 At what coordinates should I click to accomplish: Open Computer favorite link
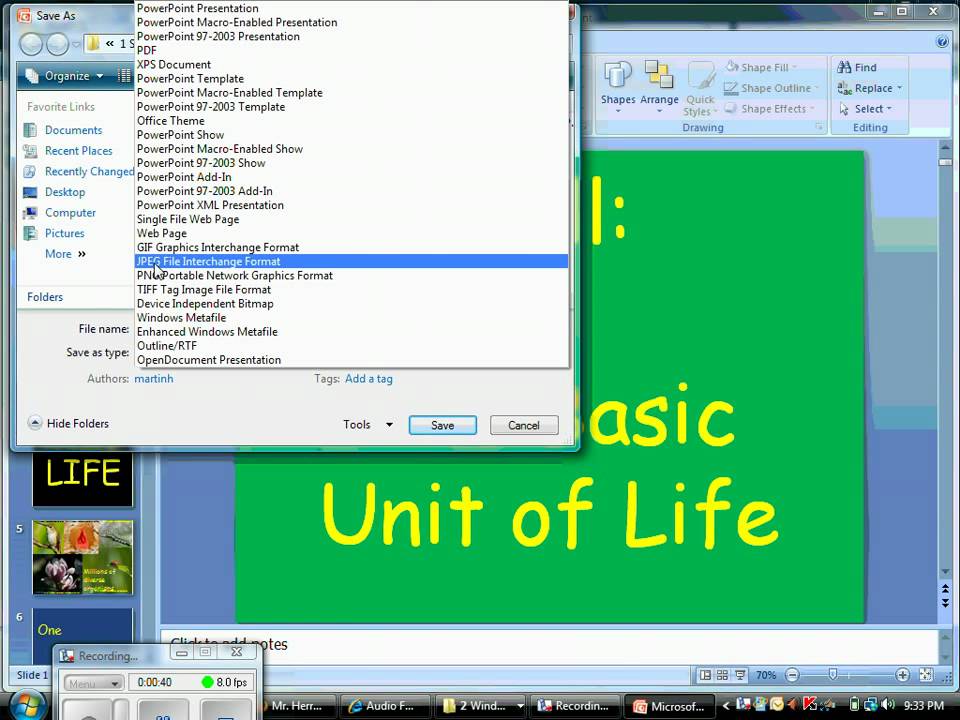(59, 212)
